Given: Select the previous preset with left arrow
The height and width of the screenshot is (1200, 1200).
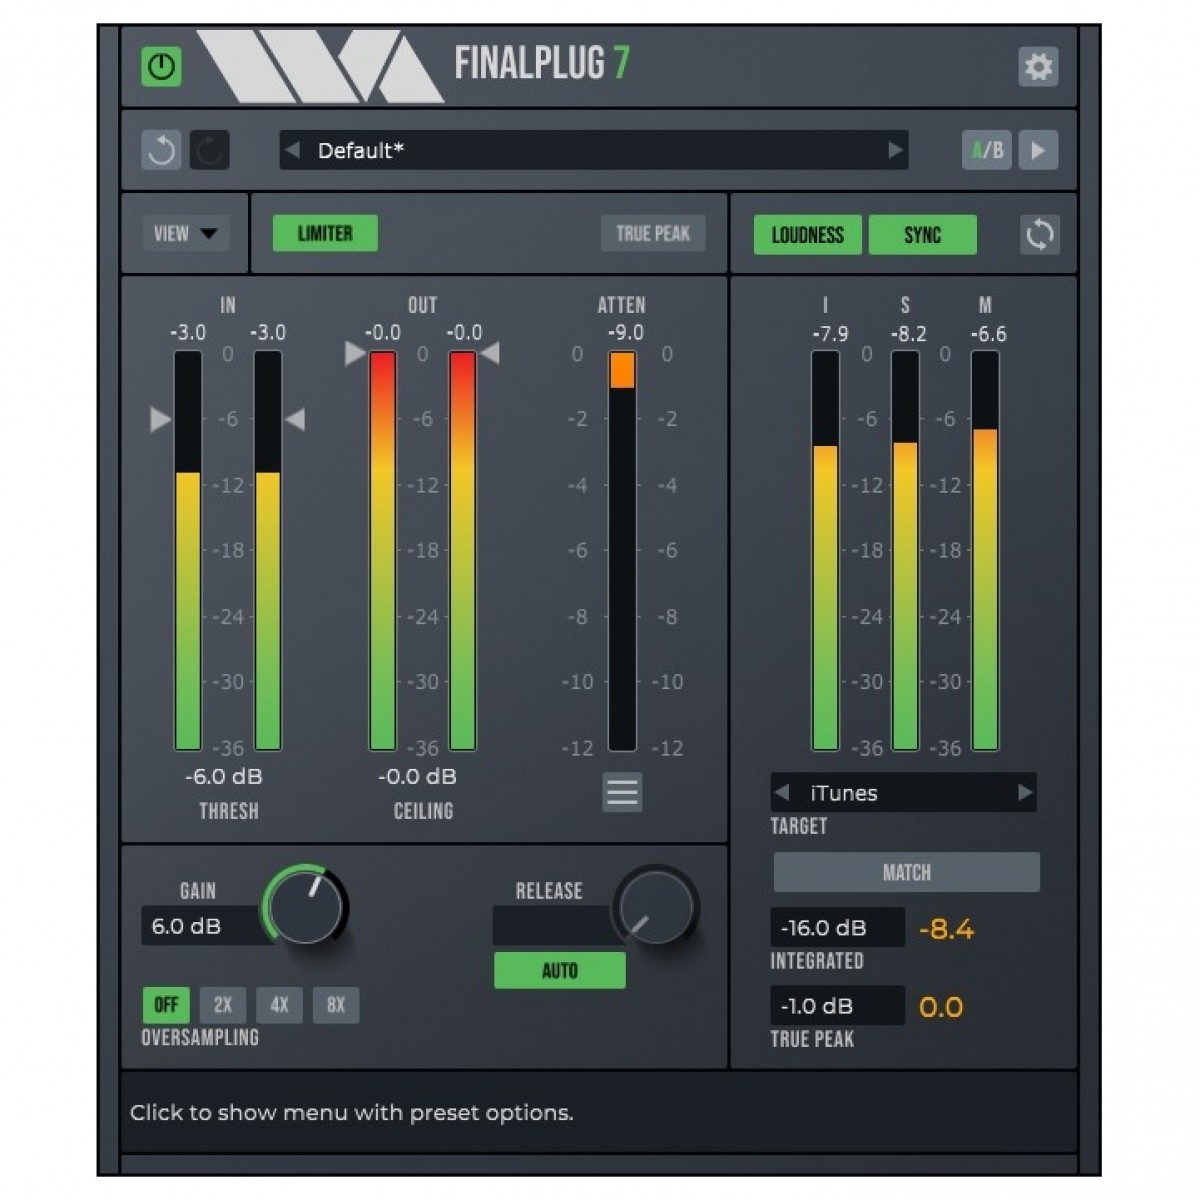Looking at the screenshot, I should pyautogui.click(x=293, y=150).
